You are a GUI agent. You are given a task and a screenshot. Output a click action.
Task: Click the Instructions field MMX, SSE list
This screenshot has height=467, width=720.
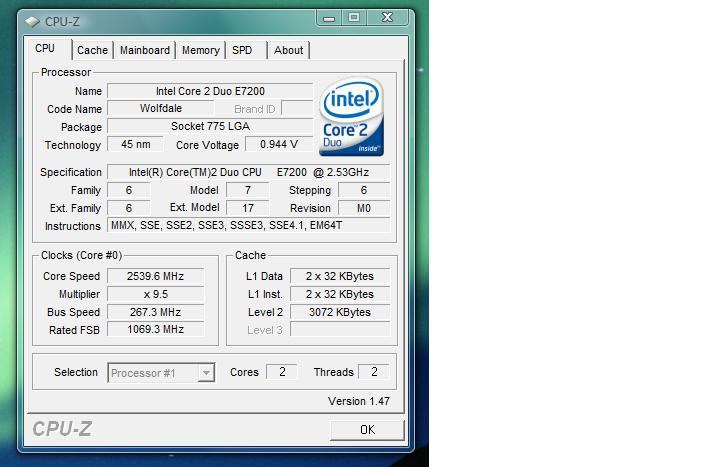[x=248, y=225]
